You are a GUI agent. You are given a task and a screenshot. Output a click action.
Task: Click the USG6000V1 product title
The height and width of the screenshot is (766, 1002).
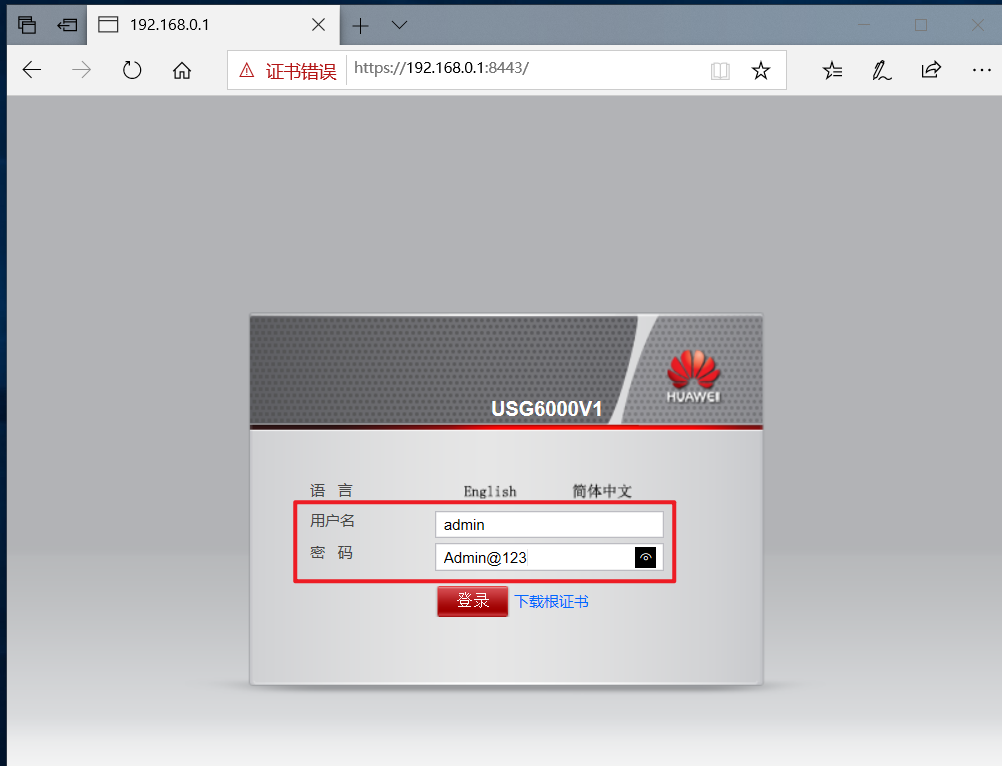(x=546, y=409)
